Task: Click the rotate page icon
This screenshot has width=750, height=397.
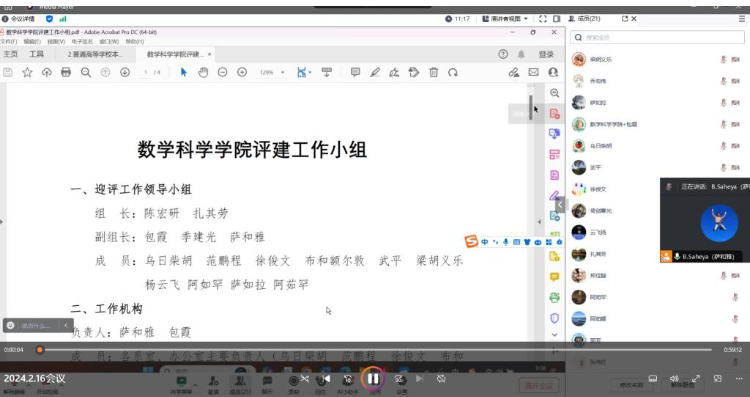Action: (x=453, y=72)
